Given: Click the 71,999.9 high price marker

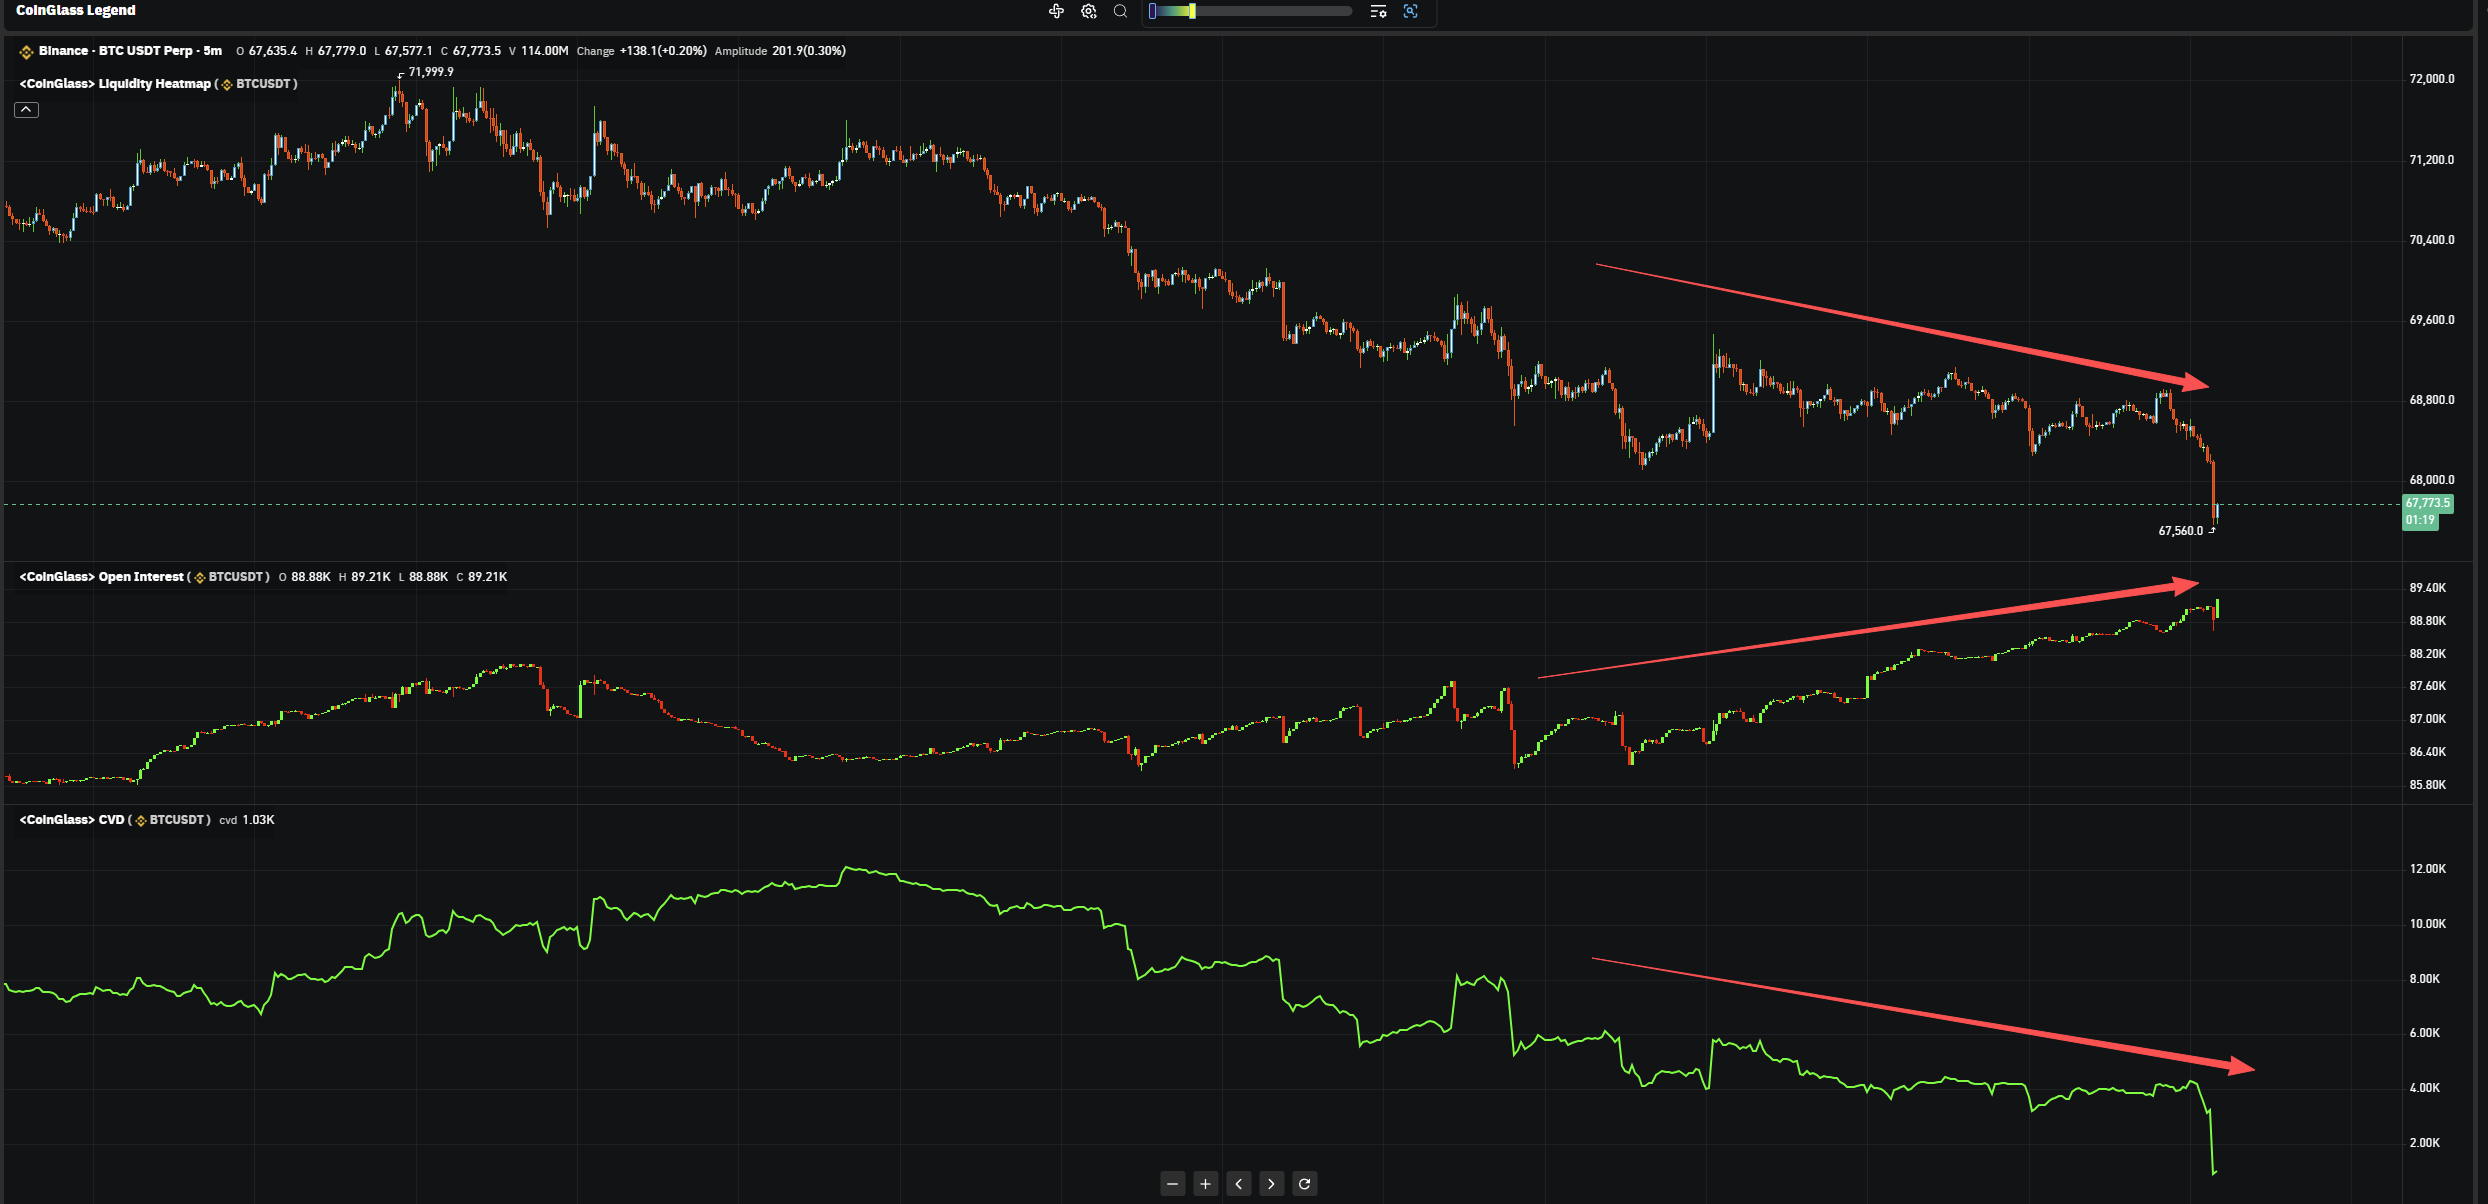Looking at the screenshot, I should (x=430, y=72).
